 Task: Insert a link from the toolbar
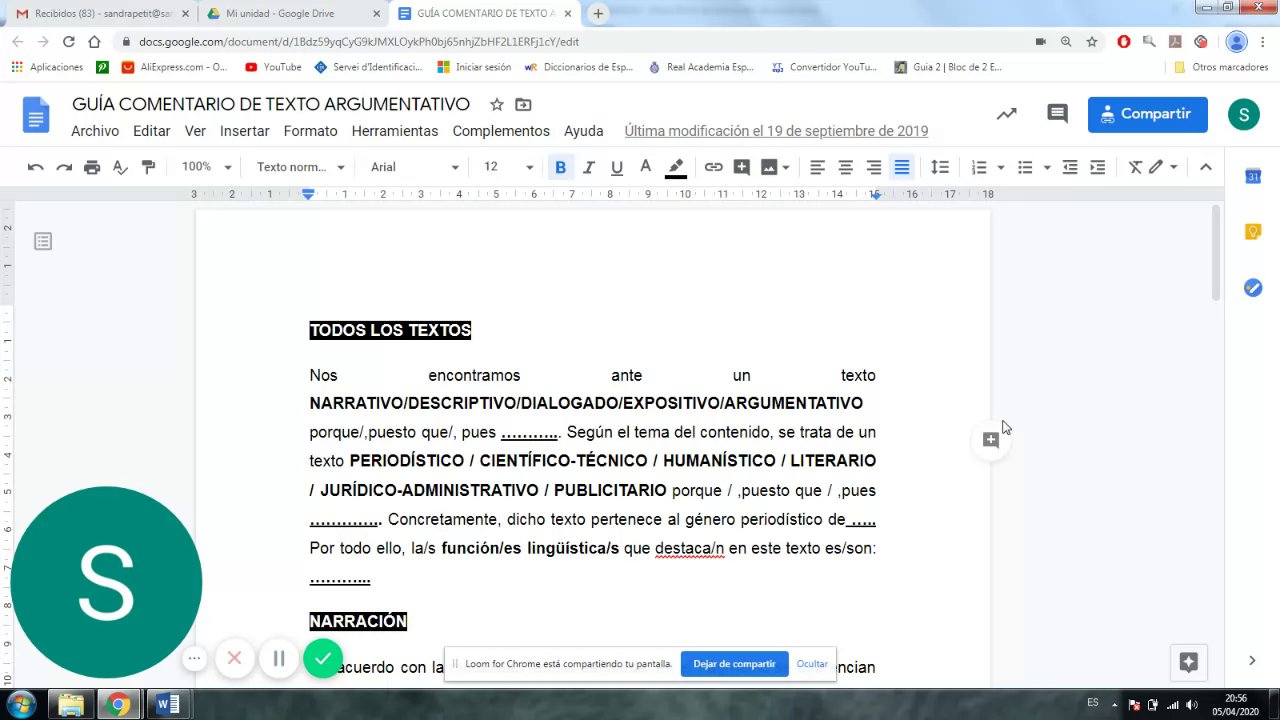click(x=713, y=167)
